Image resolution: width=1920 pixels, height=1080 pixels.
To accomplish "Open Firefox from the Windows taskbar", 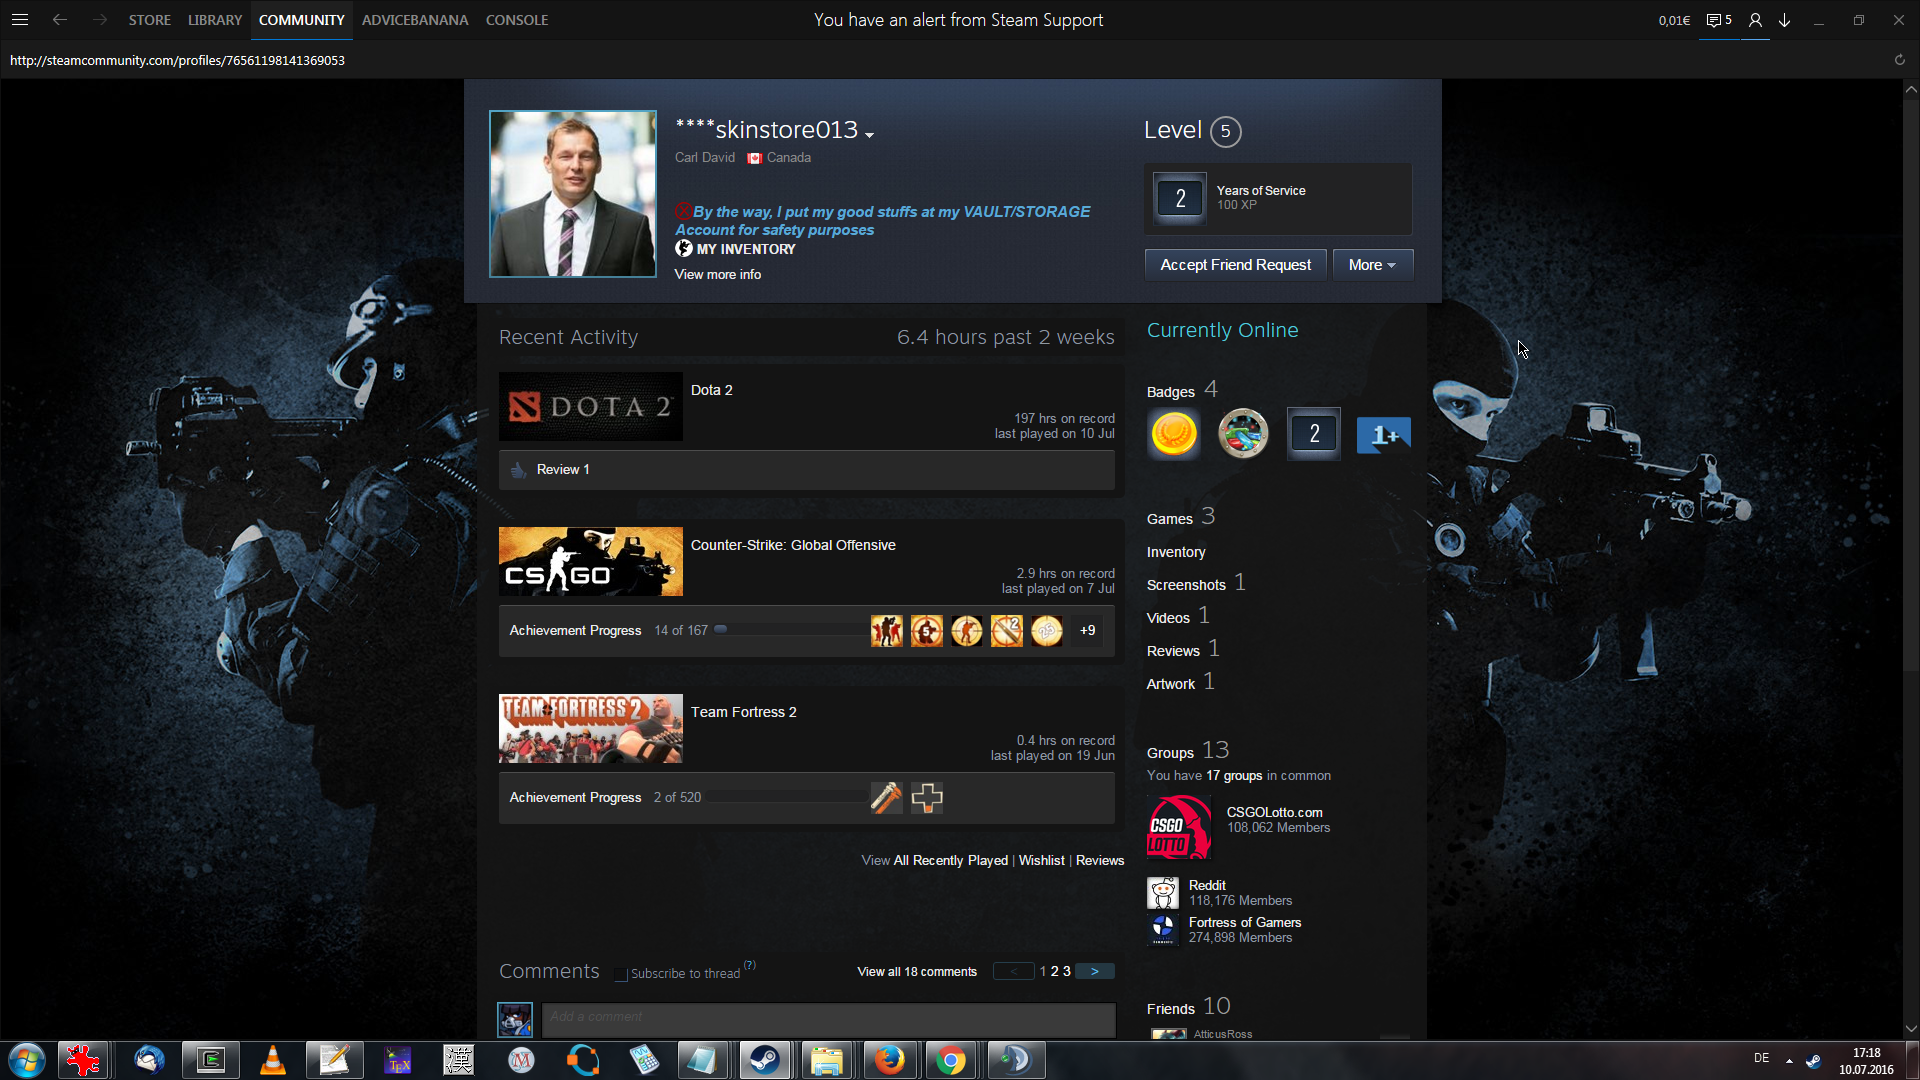I will click(889, 1060).
